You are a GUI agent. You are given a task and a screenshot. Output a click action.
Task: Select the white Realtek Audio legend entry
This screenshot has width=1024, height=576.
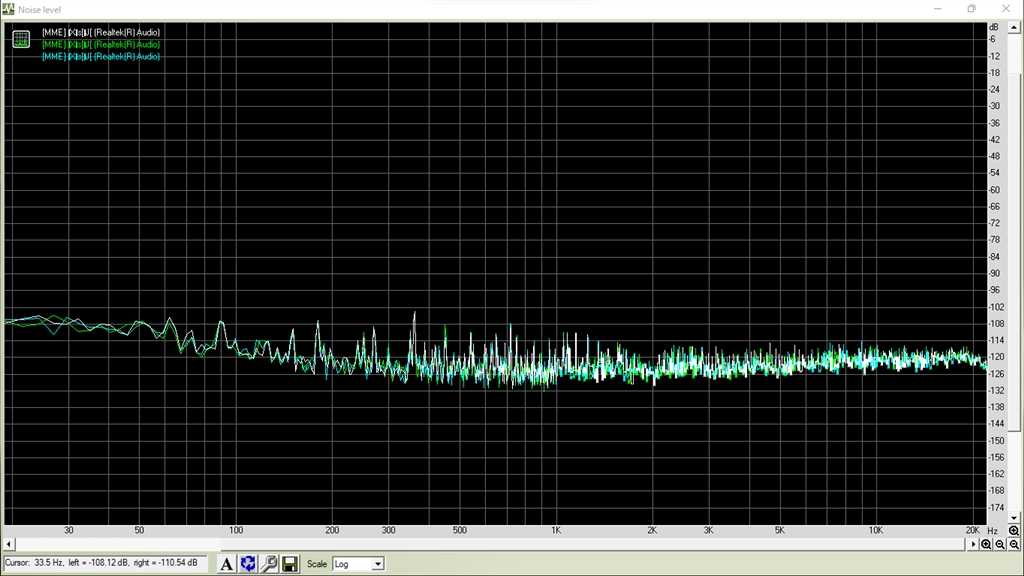click(101, 32)
